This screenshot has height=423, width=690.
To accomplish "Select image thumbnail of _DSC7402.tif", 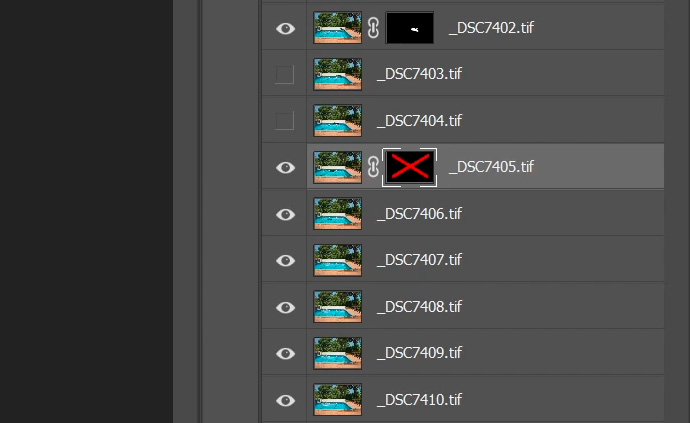I will (338, 28).
